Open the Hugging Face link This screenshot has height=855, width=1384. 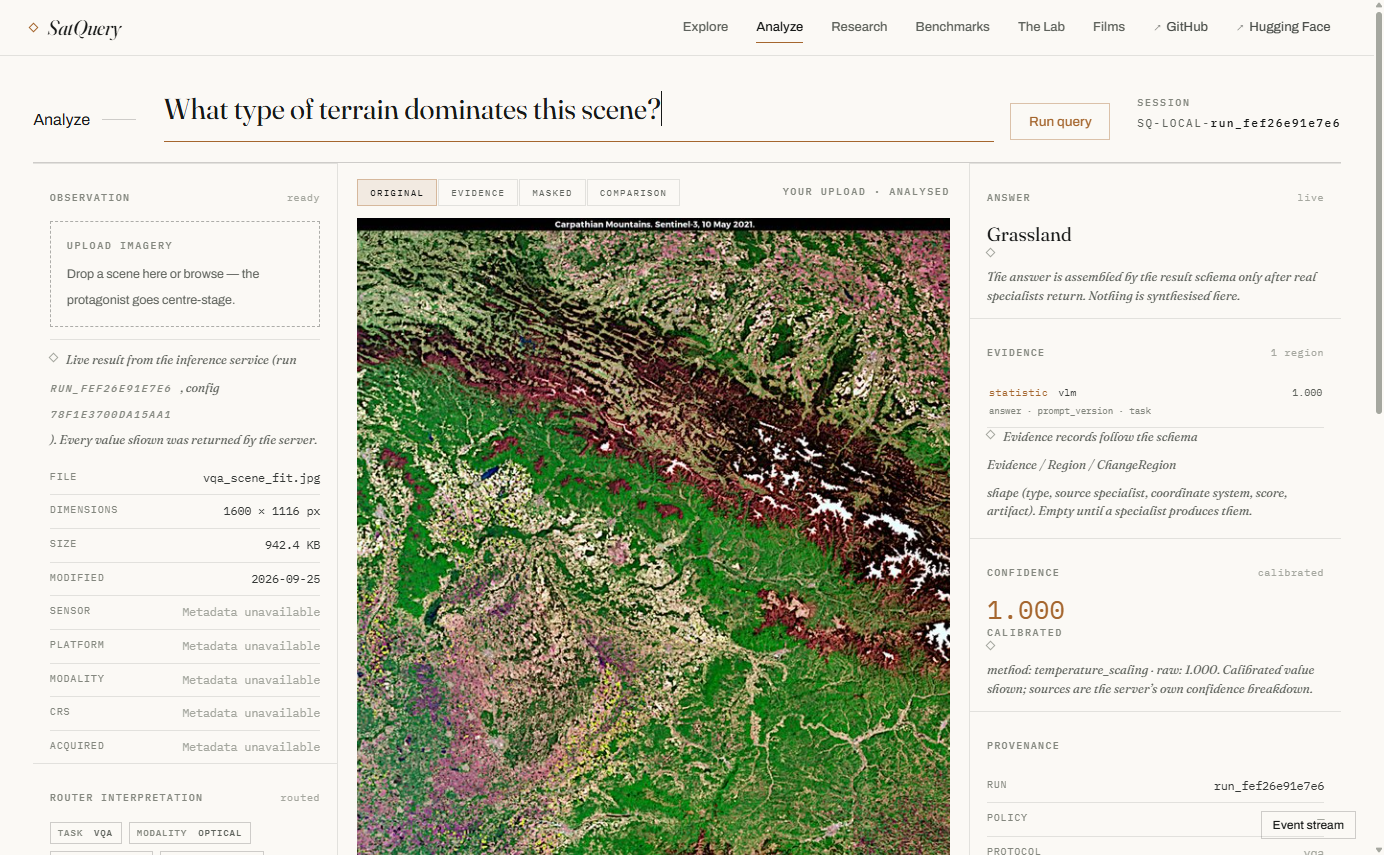1289,27
